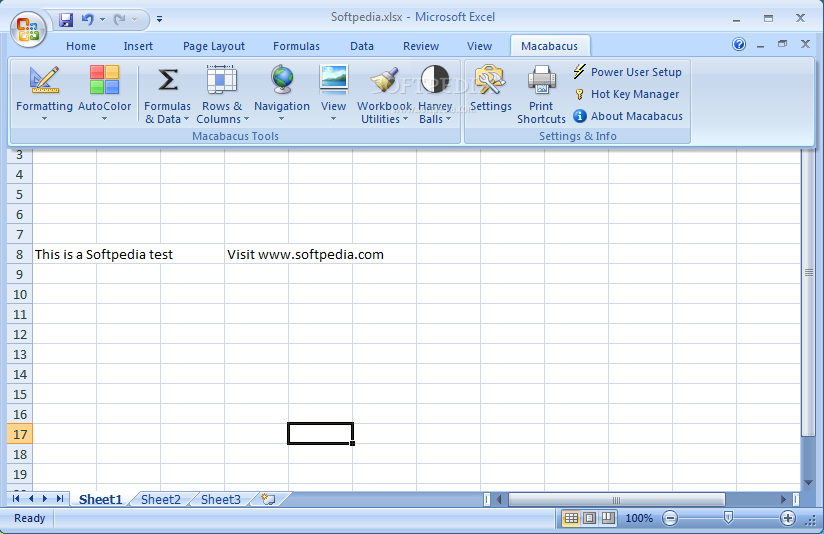Open Macabacus Settings
Viewport: 824px width, 534px height.
pyautogui.click(x=490, y=80)
